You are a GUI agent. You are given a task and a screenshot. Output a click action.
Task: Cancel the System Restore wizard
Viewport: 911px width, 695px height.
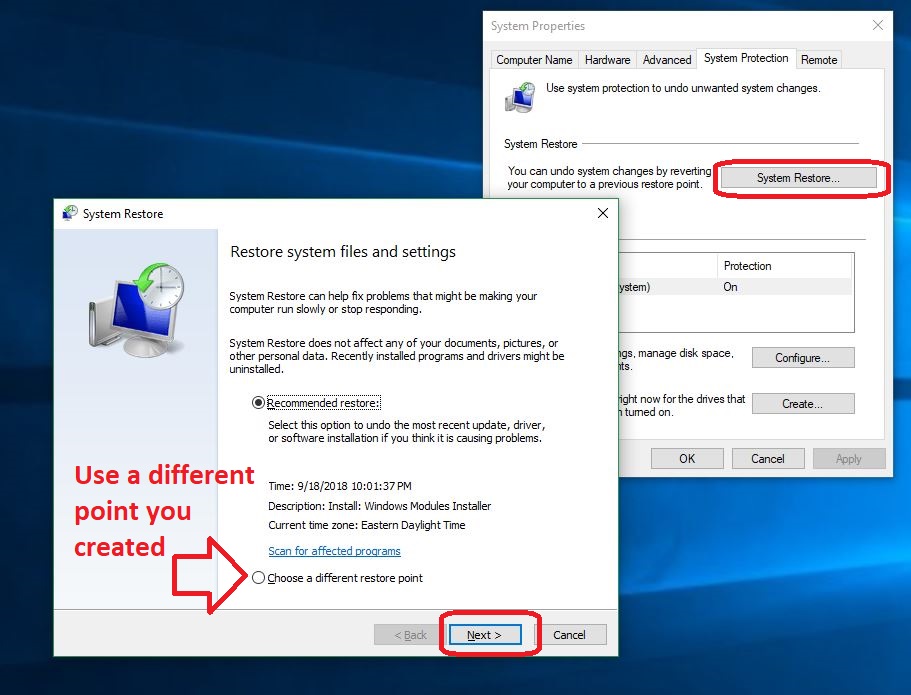click(x=569, y=635)
